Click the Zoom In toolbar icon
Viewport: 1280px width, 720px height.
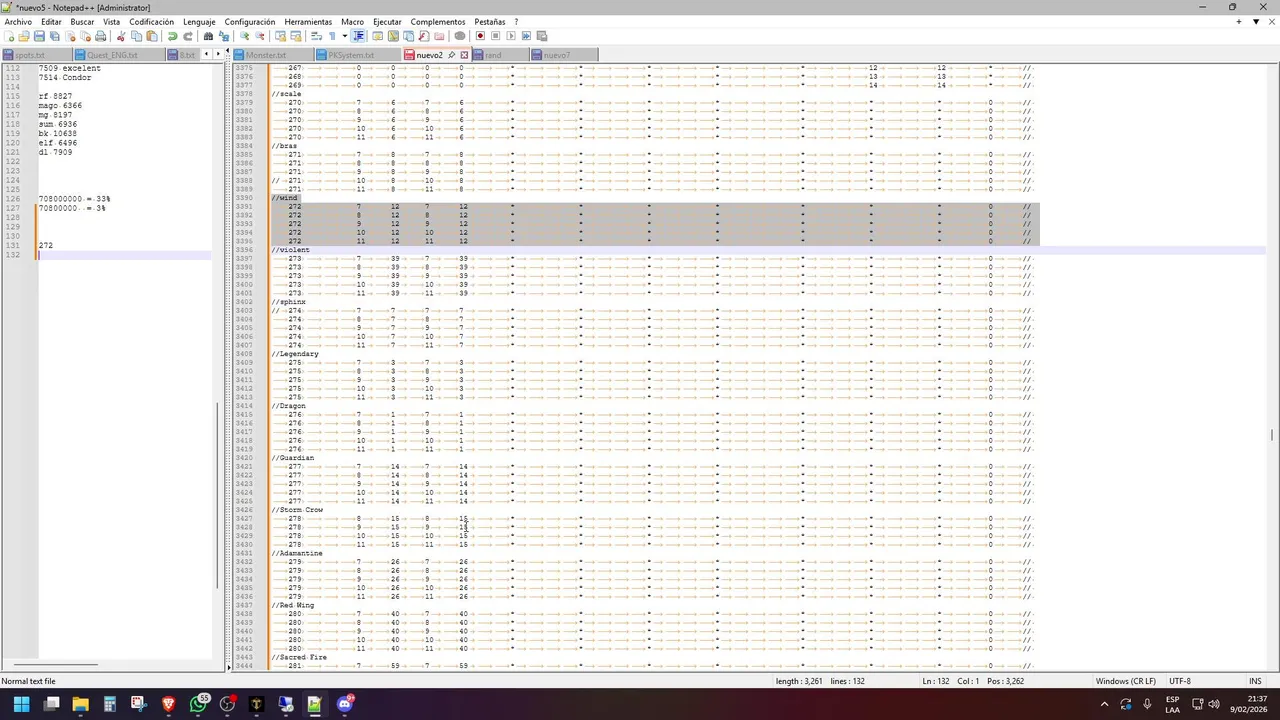[245, 36]
